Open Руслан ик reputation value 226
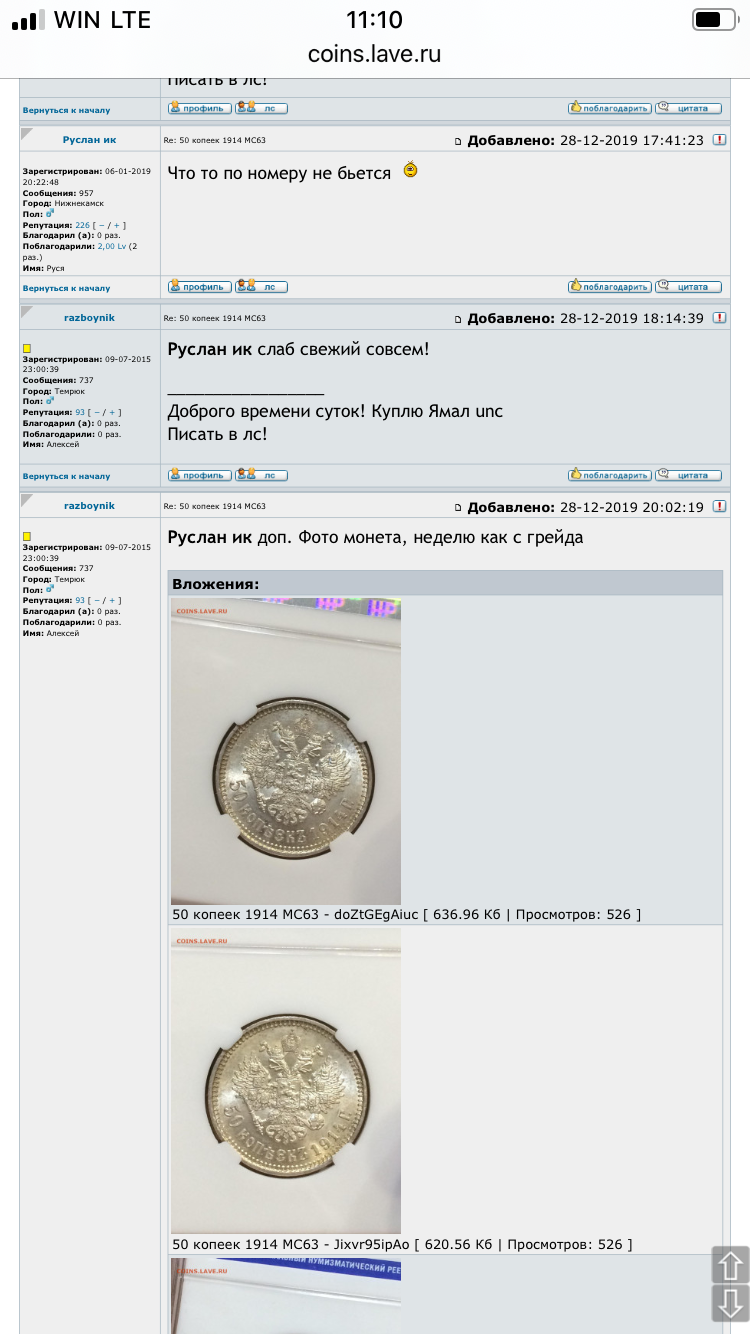Image resolution: width=750 pixels, height=1334 pixels. coord(82,226)
